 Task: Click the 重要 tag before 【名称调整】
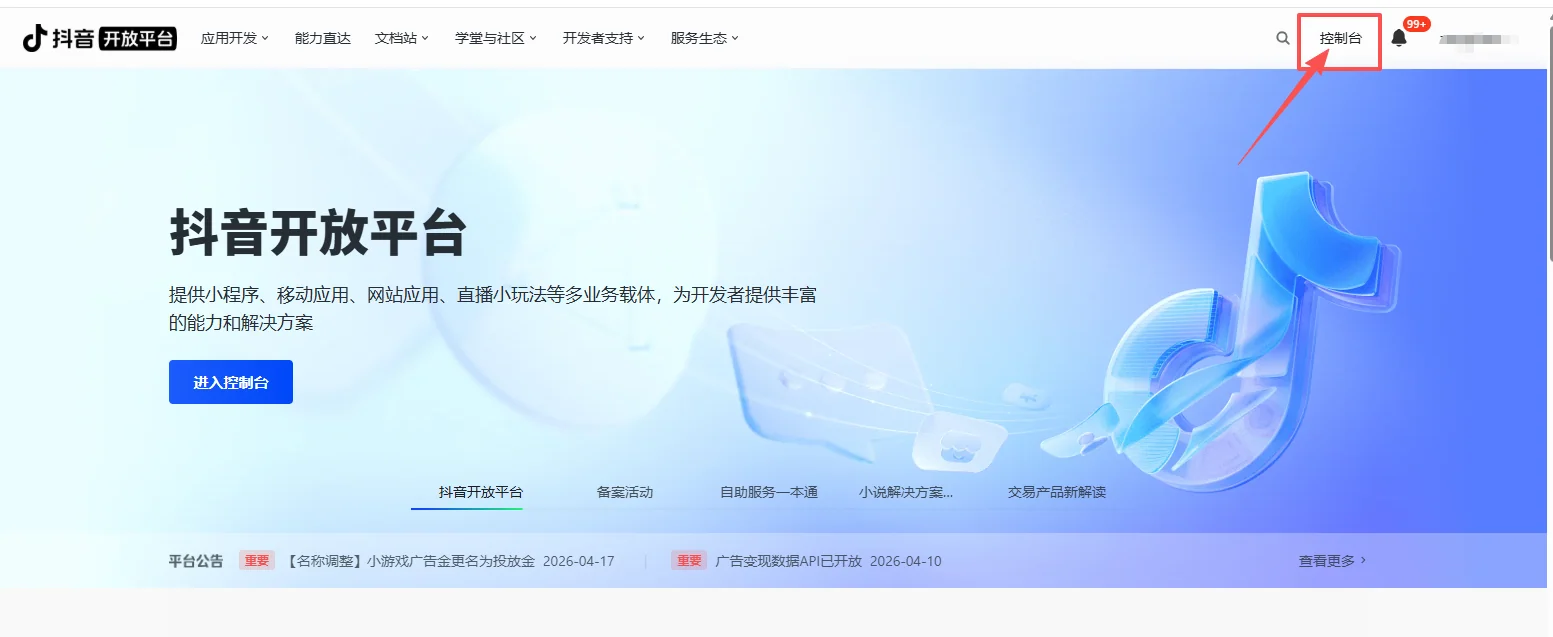(x=257, y=561)
